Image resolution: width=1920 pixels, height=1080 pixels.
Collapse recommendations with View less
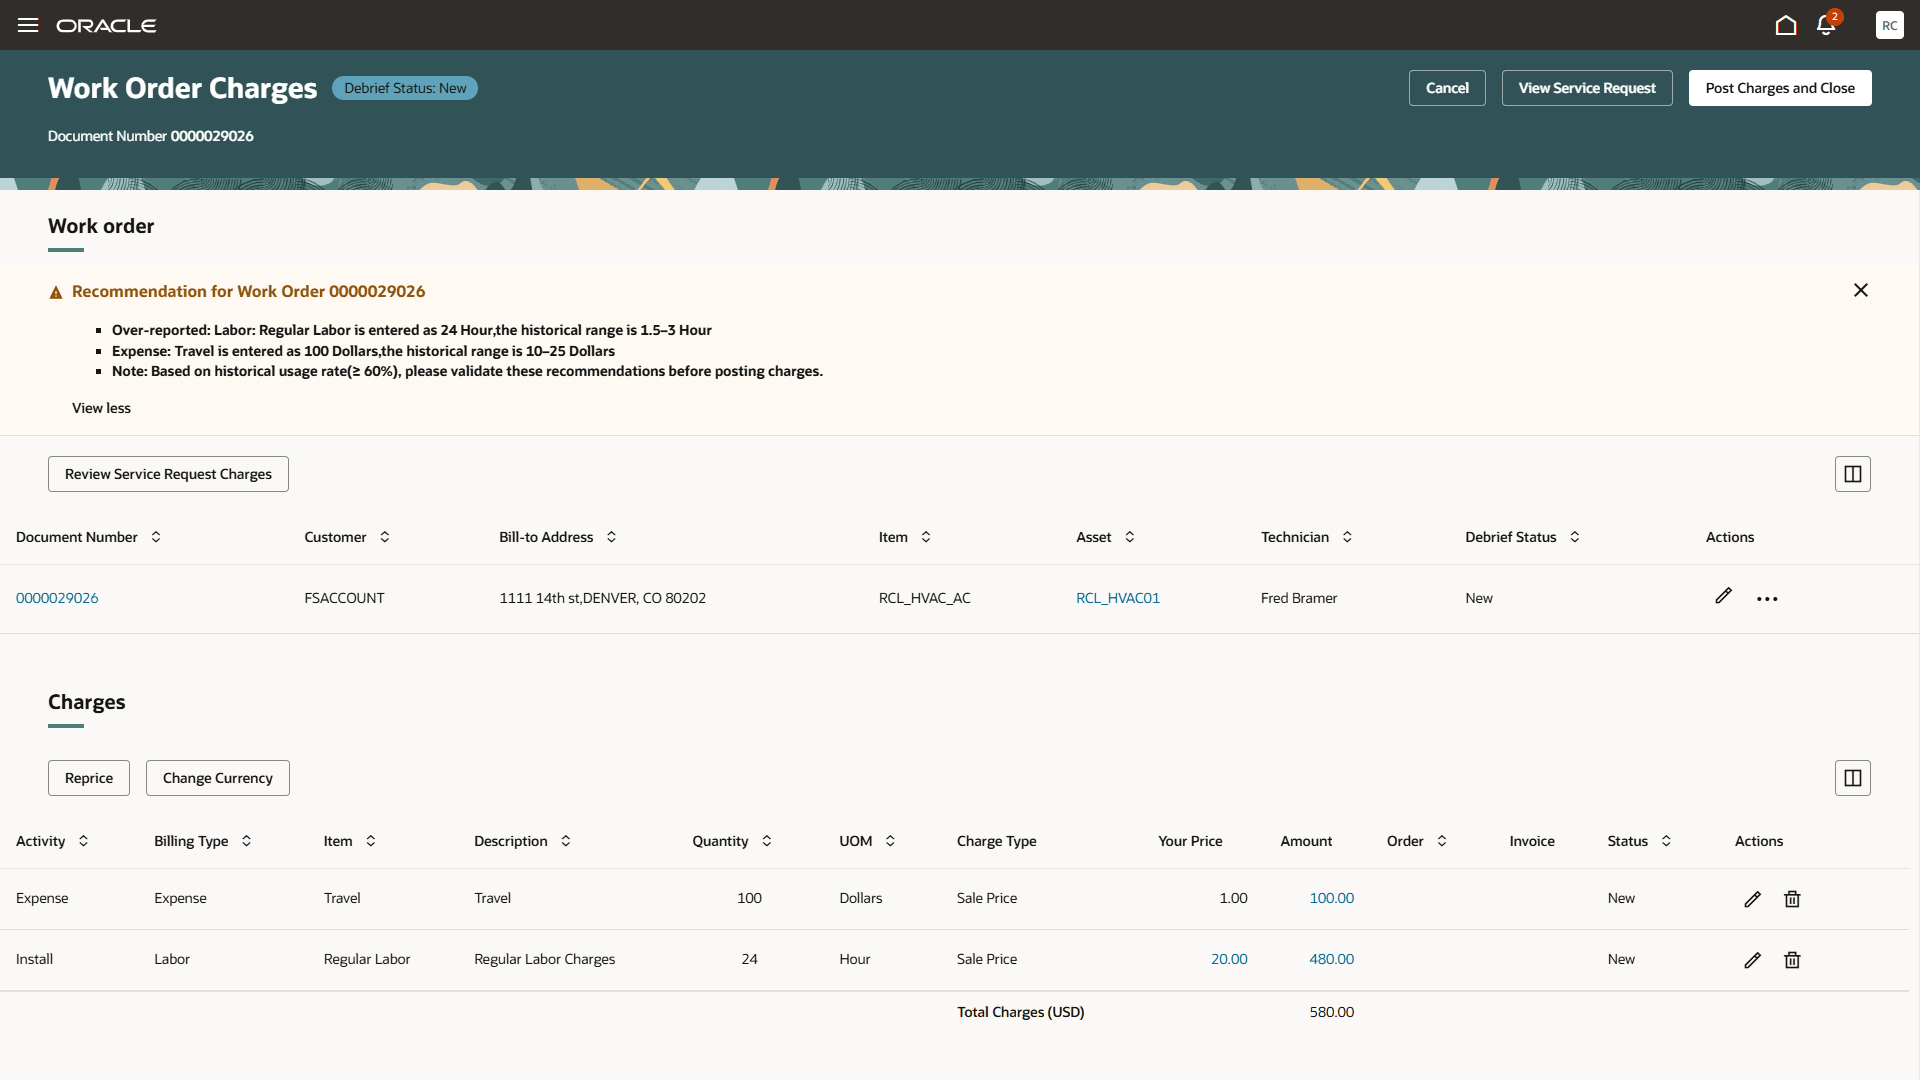coord(101,408)
